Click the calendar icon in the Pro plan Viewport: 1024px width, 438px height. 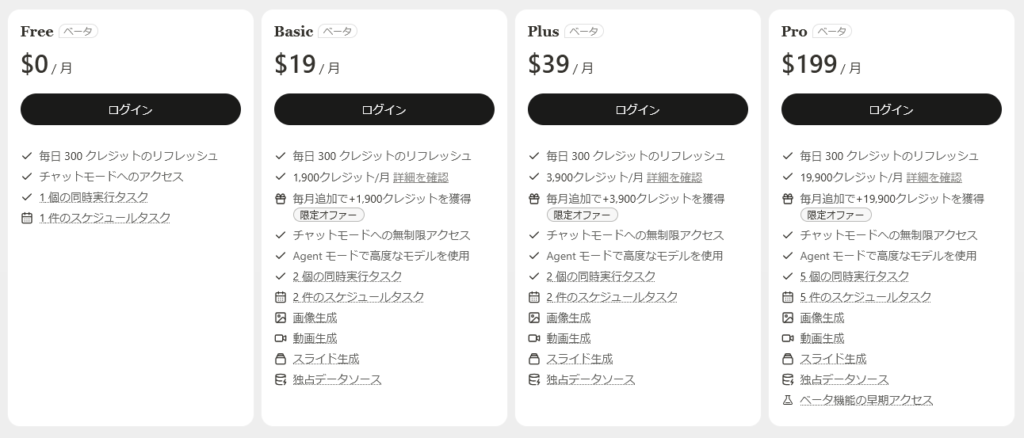click(787, 297)
